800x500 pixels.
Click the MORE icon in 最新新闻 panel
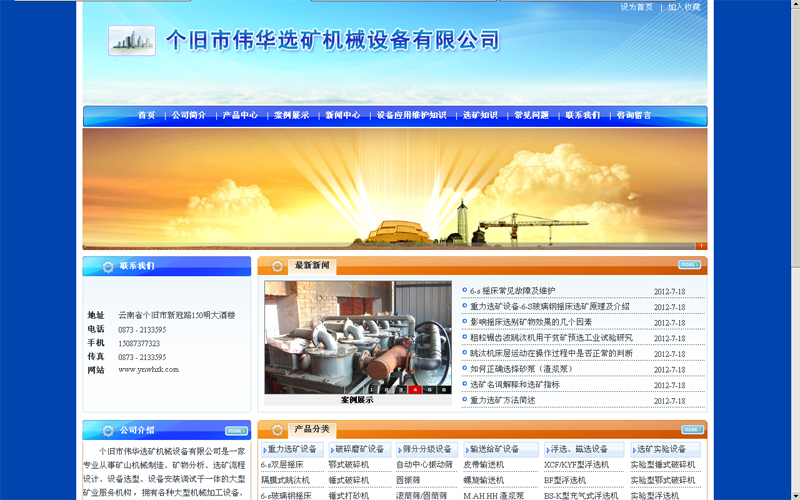click(x=689, y=265)
